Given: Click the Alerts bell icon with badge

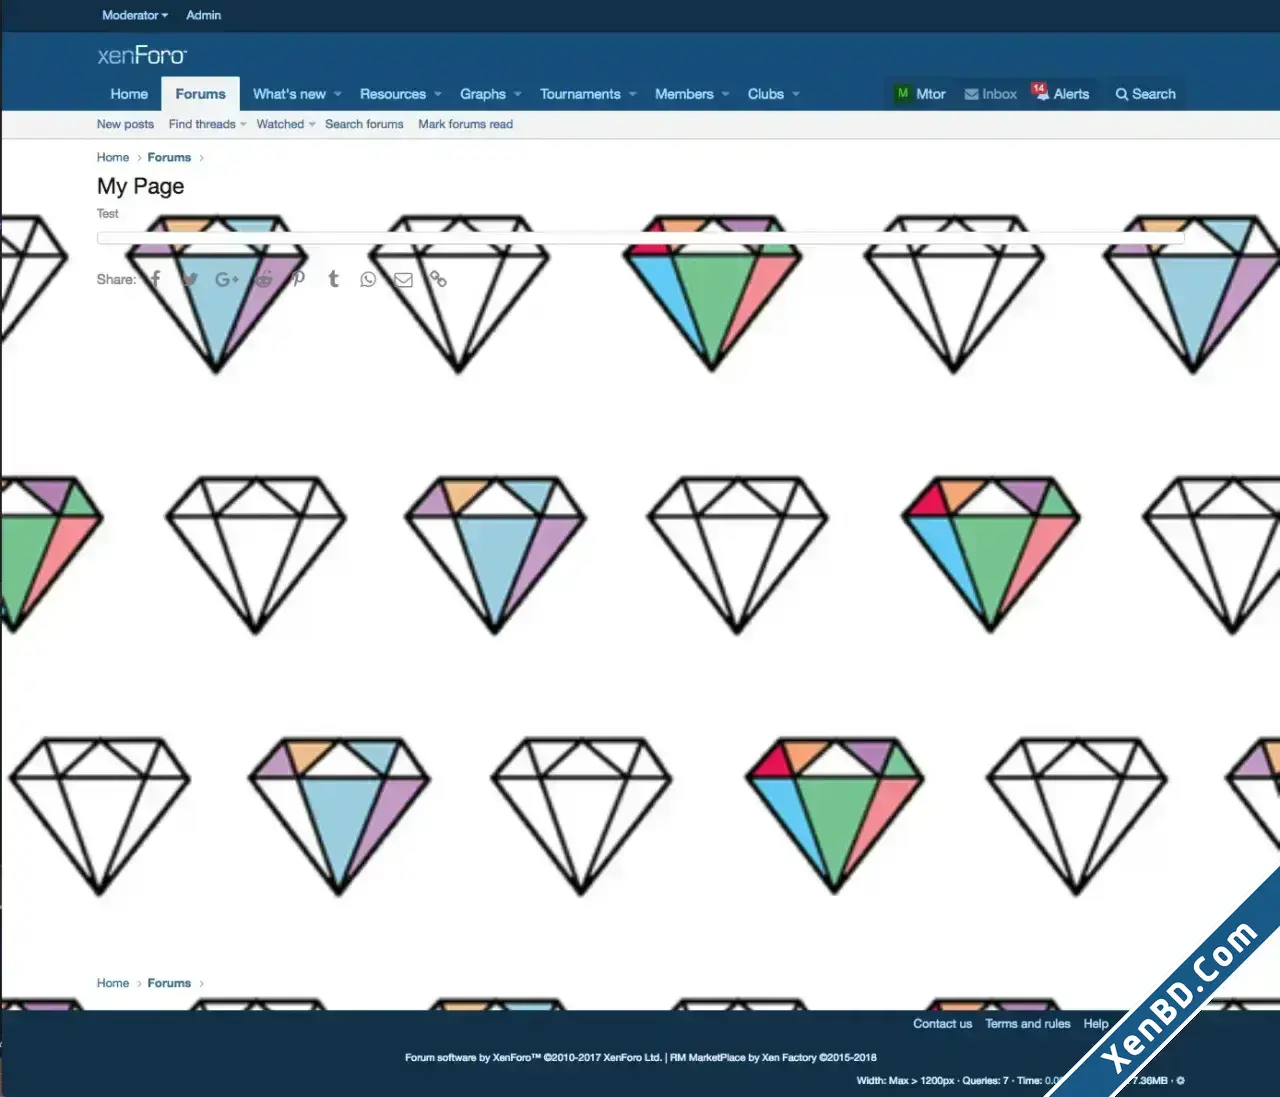Looking at the screenshot, I should [1040, 92].
